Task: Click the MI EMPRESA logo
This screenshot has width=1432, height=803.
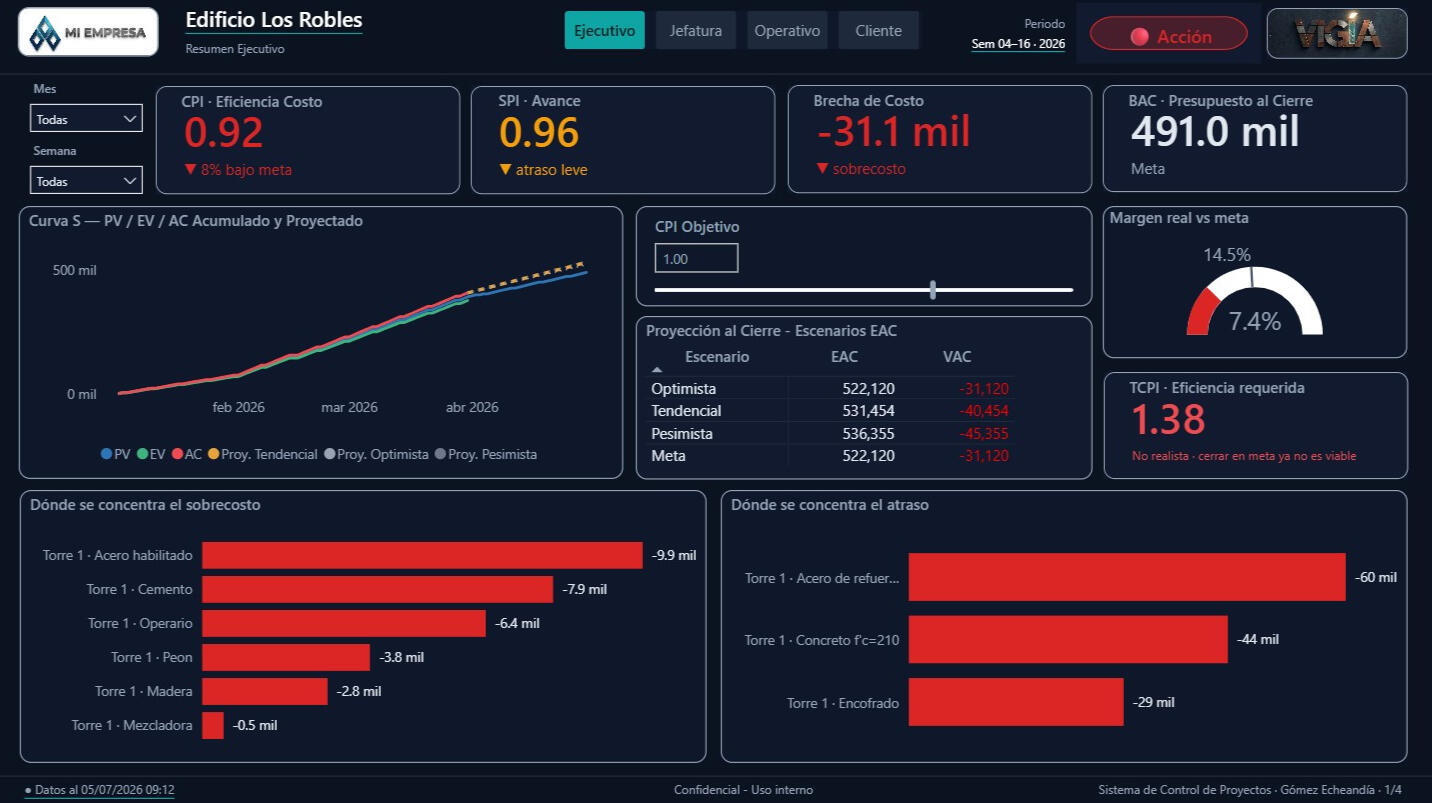Action: [x=88, y=32]
